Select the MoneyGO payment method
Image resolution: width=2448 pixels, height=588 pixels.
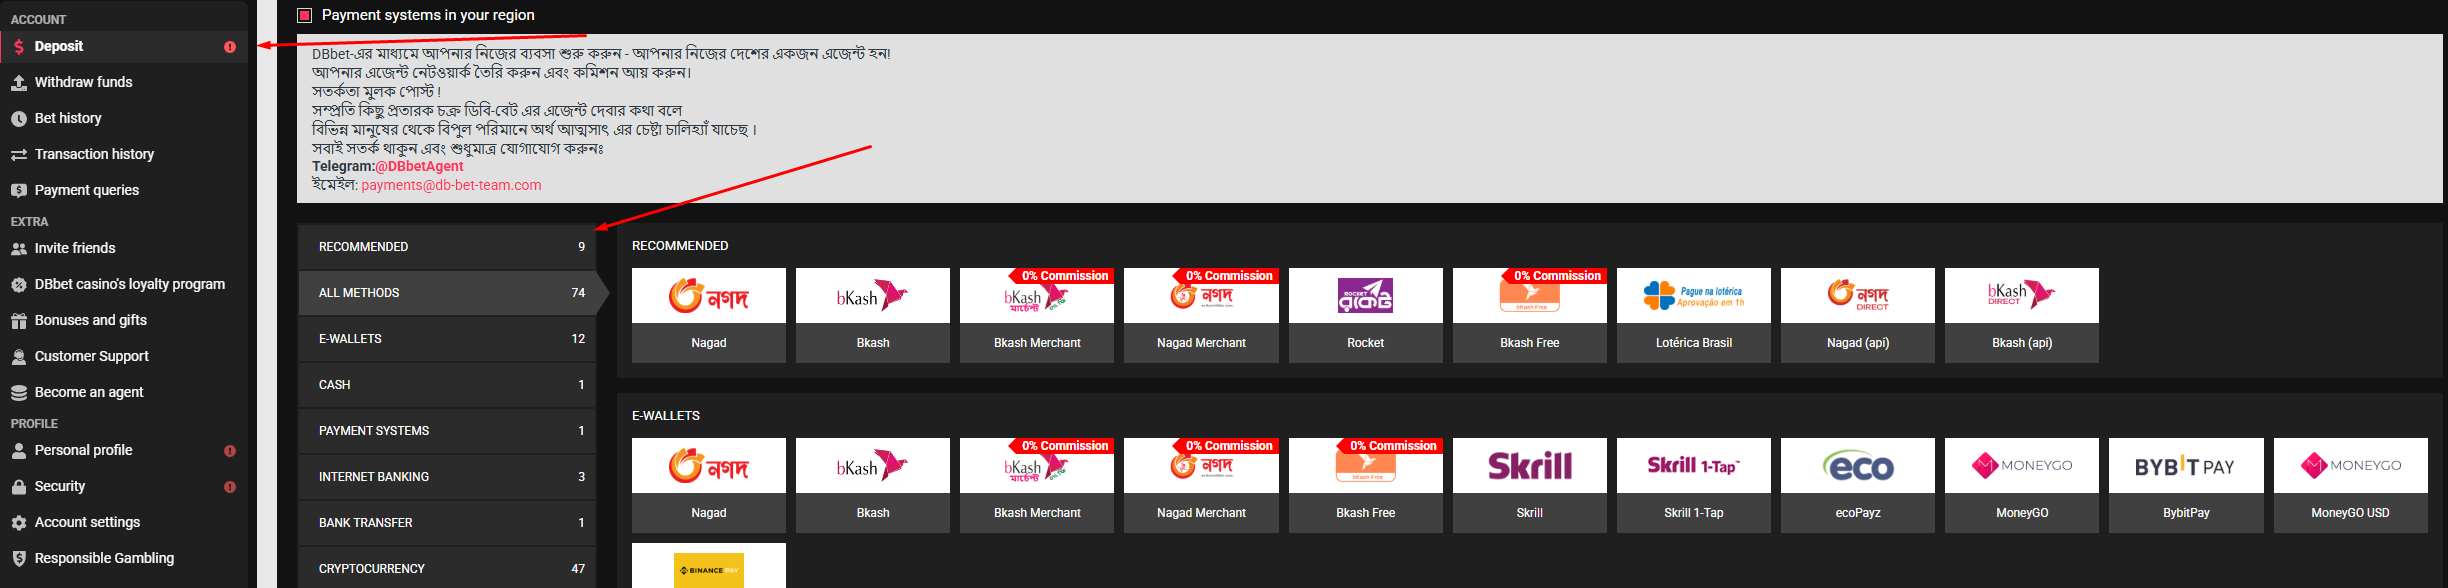(2022, 485)
